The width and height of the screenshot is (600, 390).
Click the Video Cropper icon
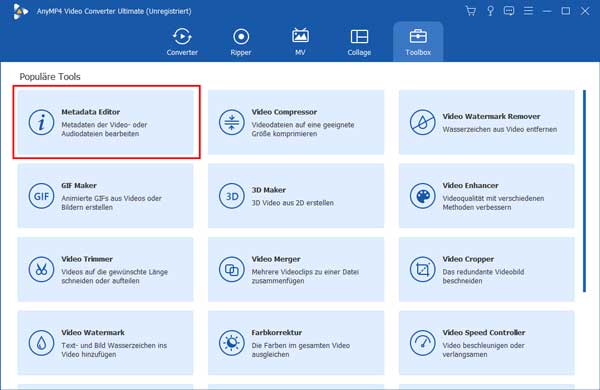point(422,269)
